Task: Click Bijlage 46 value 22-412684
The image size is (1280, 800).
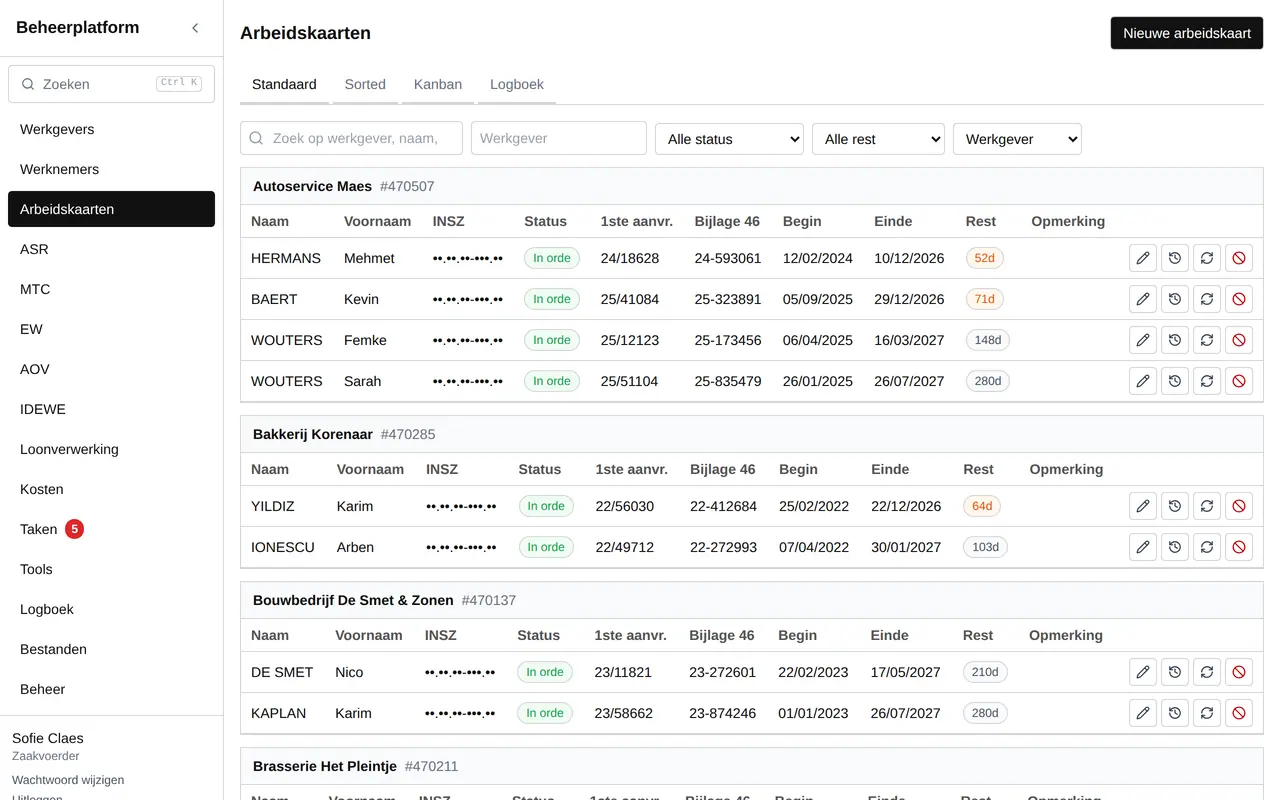Action: 723,506
